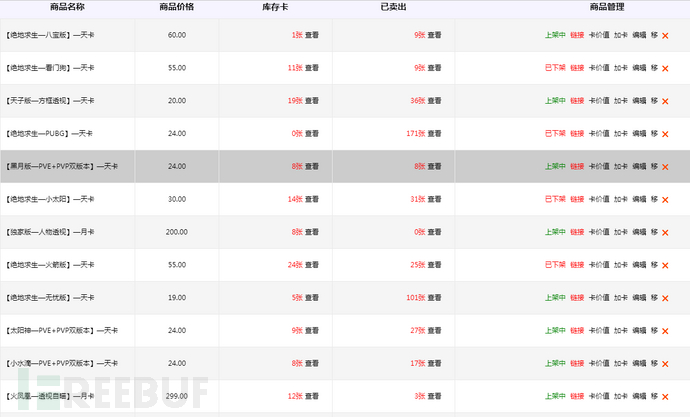The width and height of the screenshot is (690, 417).
Task: Click 编辑 for the 八宝板 product
Action: (639, 35)
